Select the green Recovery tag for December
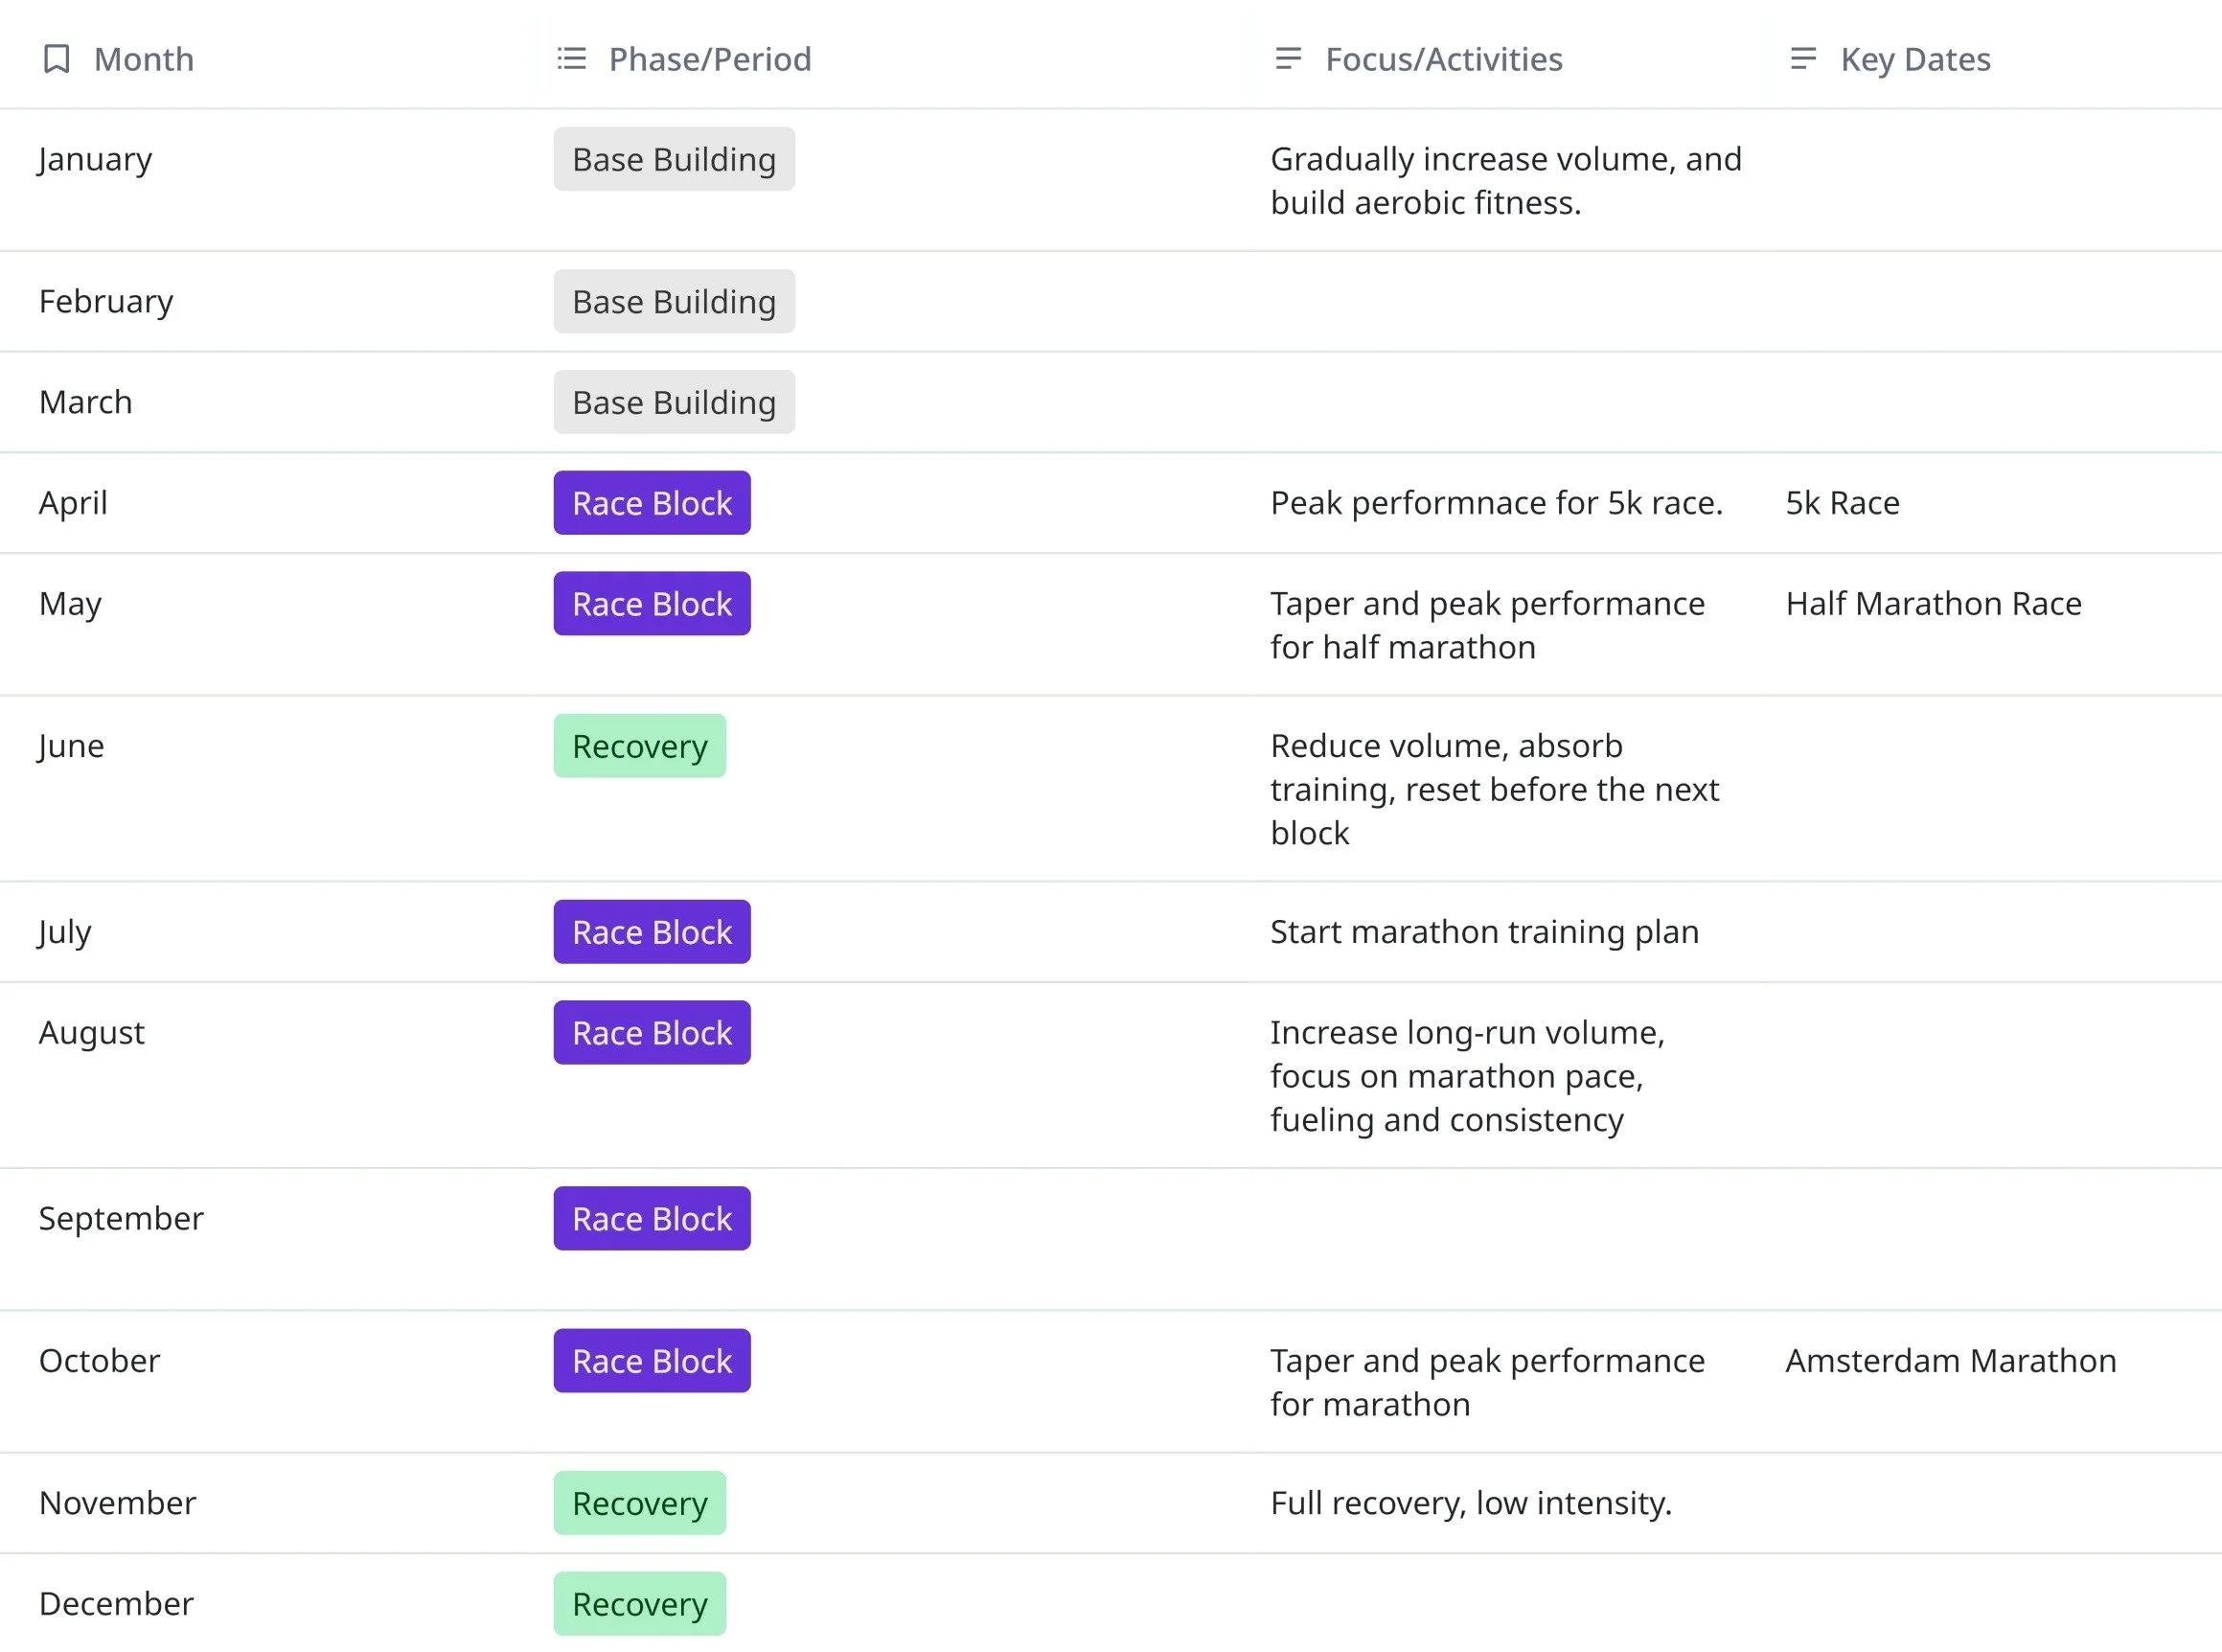The width and height of the screenshot is (2222, 1652). [x=639, y=1604]
